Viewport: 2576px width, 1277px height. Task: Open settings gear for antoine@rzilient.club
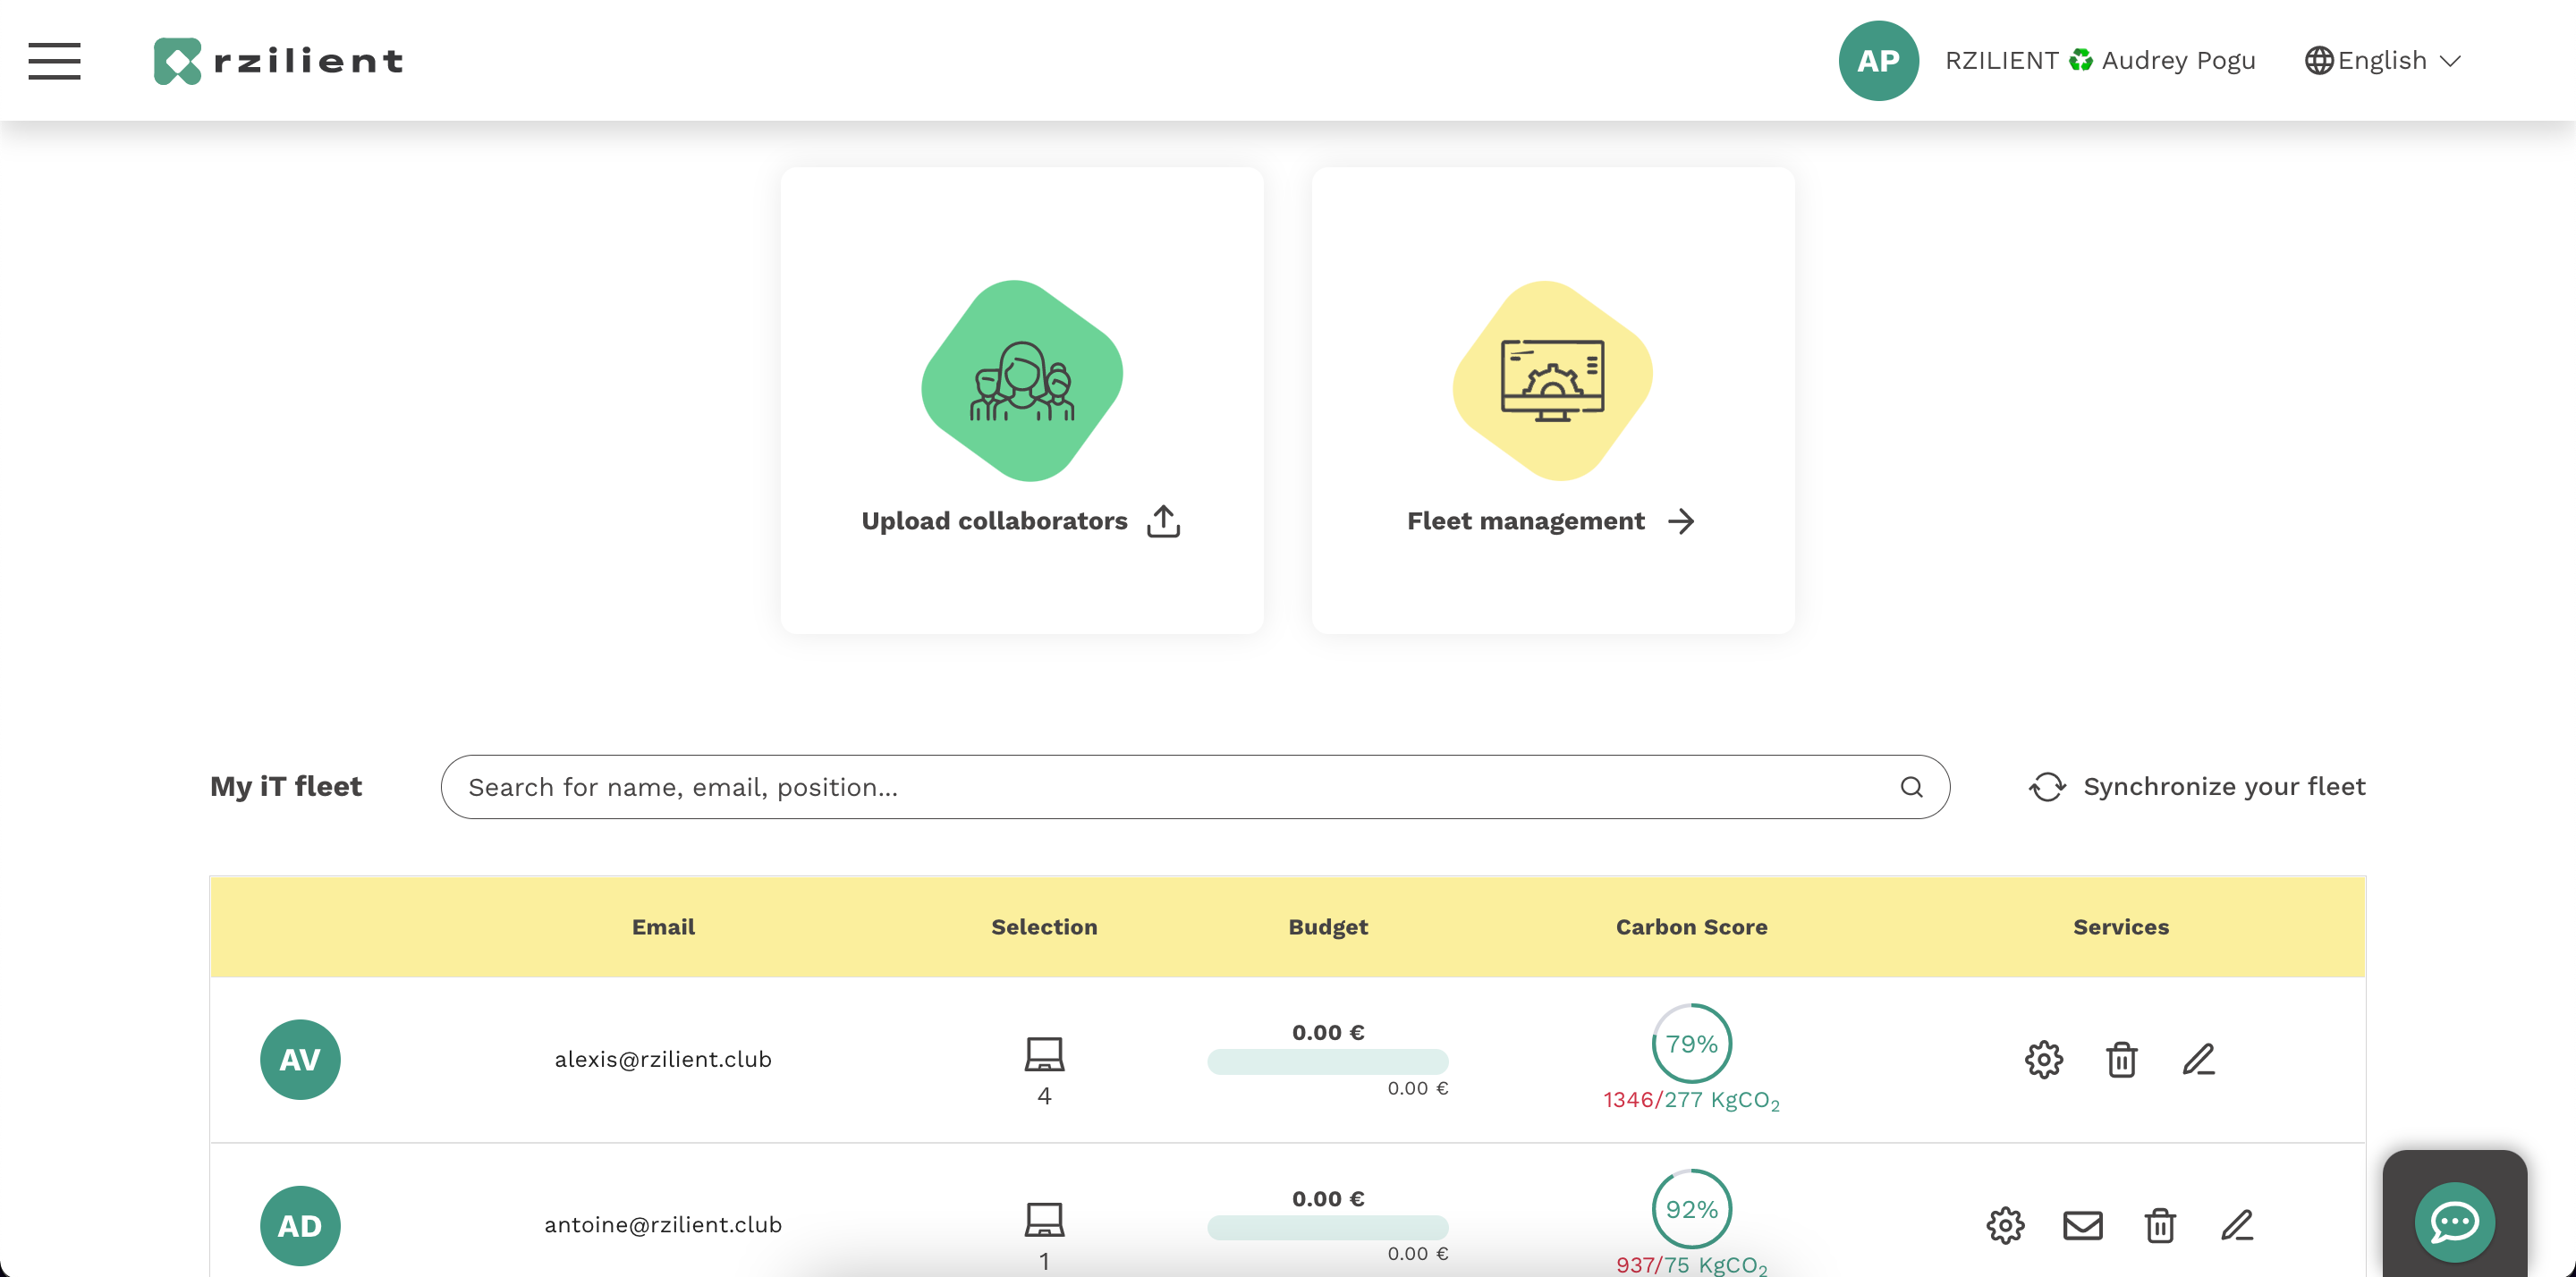pyautogui.click(x=2005, y=1225)
